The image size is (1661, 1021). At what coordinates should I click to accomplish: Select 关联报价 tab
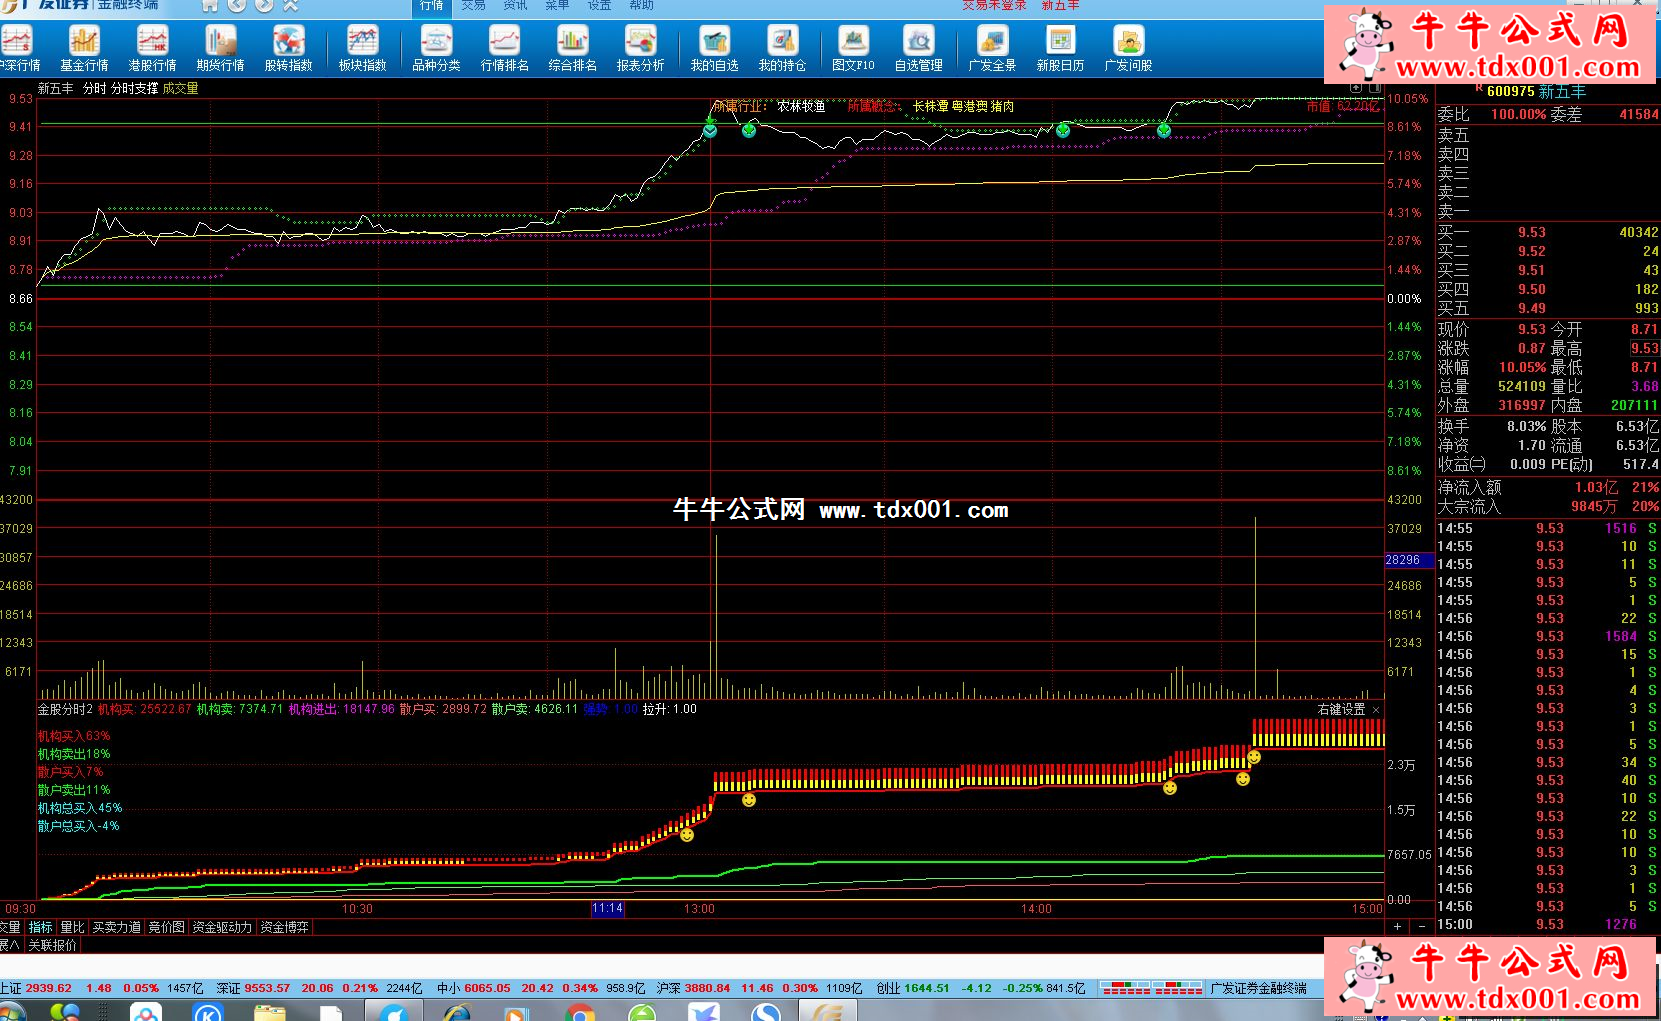pyautogui.click(x=52, y=944)
